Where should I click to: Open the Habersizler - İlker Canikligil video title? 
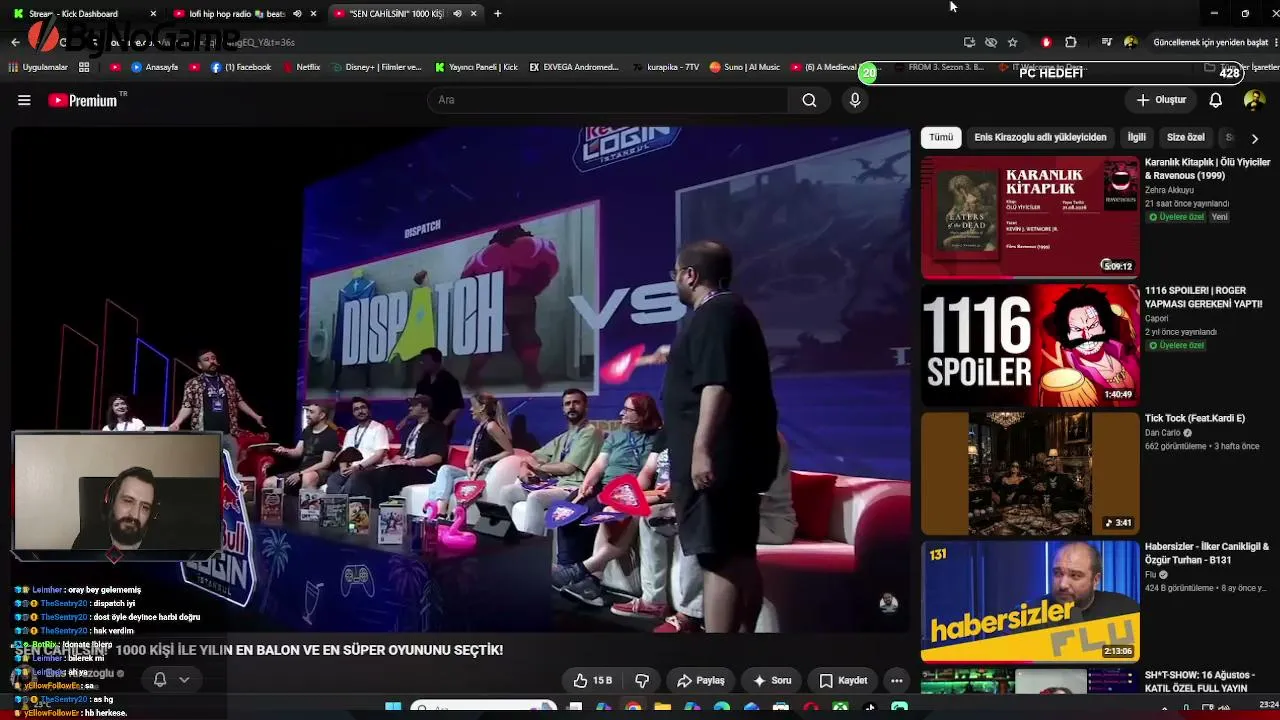coord(1207,553)
